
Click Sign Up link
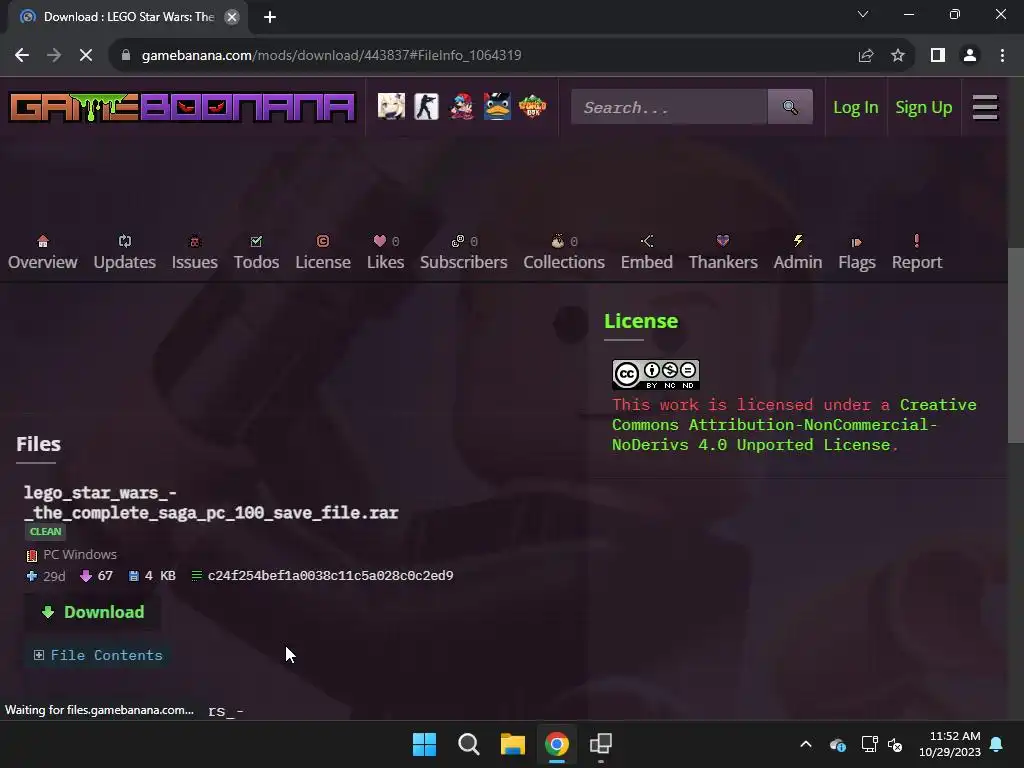click(x=923, y=107)
